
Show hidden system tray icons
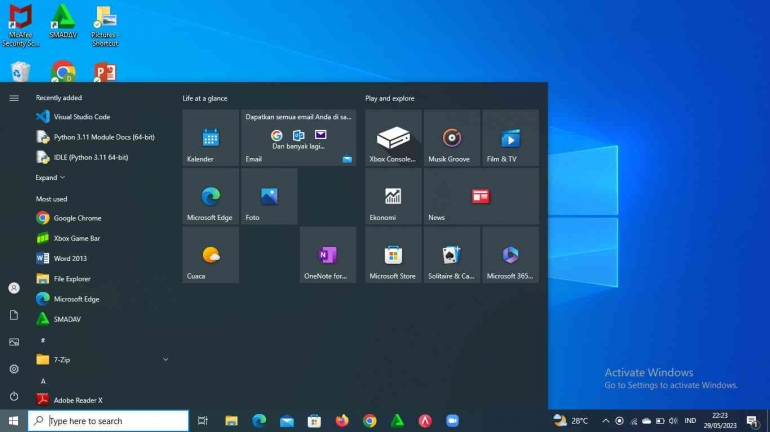point(605,421)
